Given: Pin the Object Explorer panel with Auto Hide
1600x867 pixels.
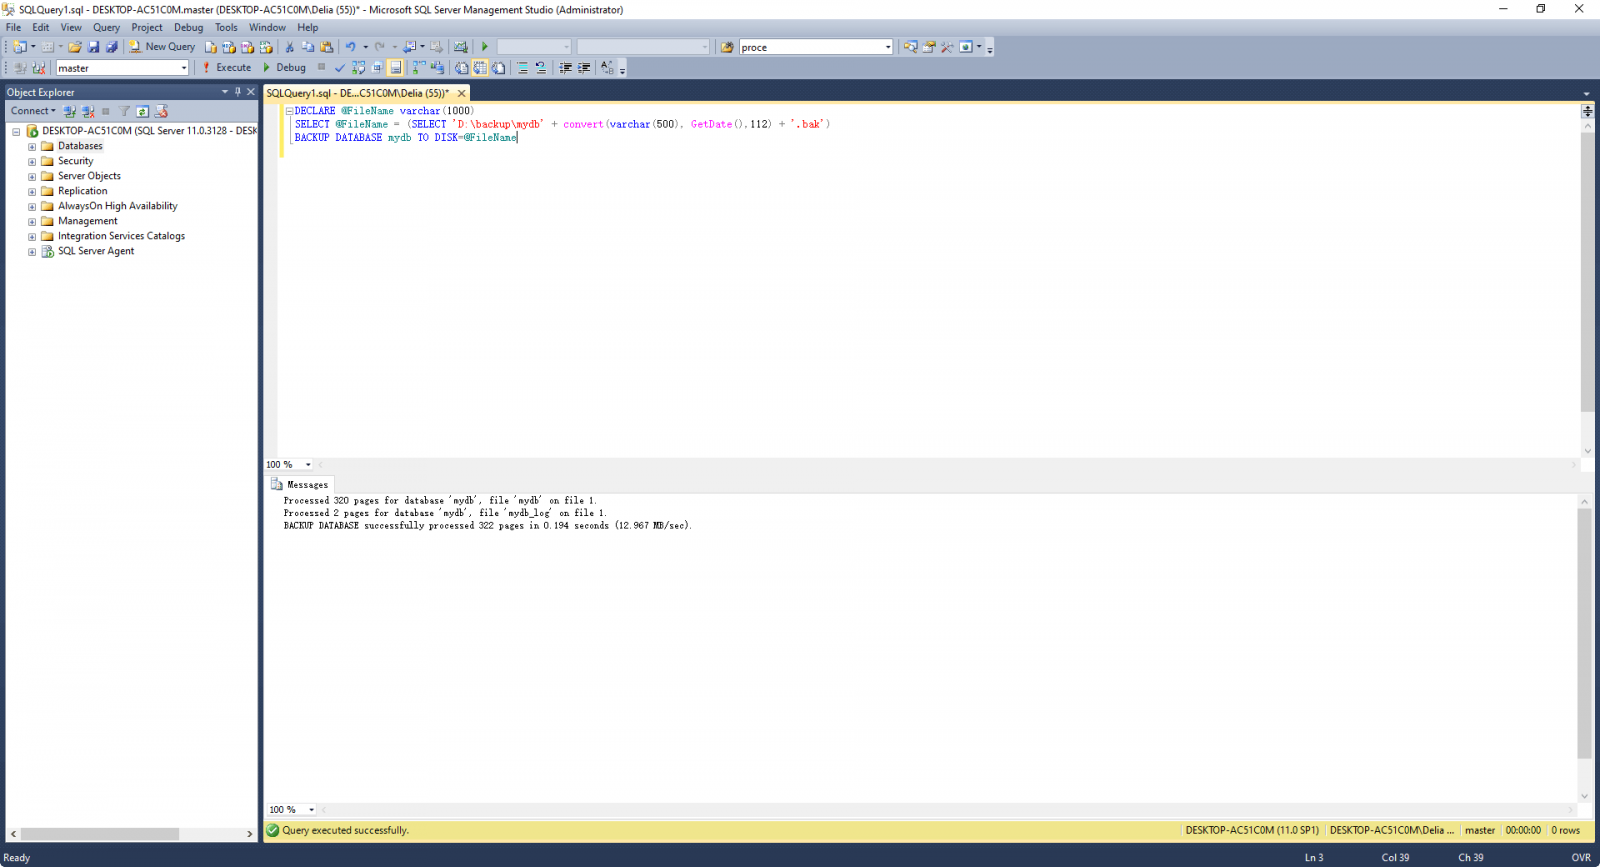Looking at the screenshot, I should point(238,92).
